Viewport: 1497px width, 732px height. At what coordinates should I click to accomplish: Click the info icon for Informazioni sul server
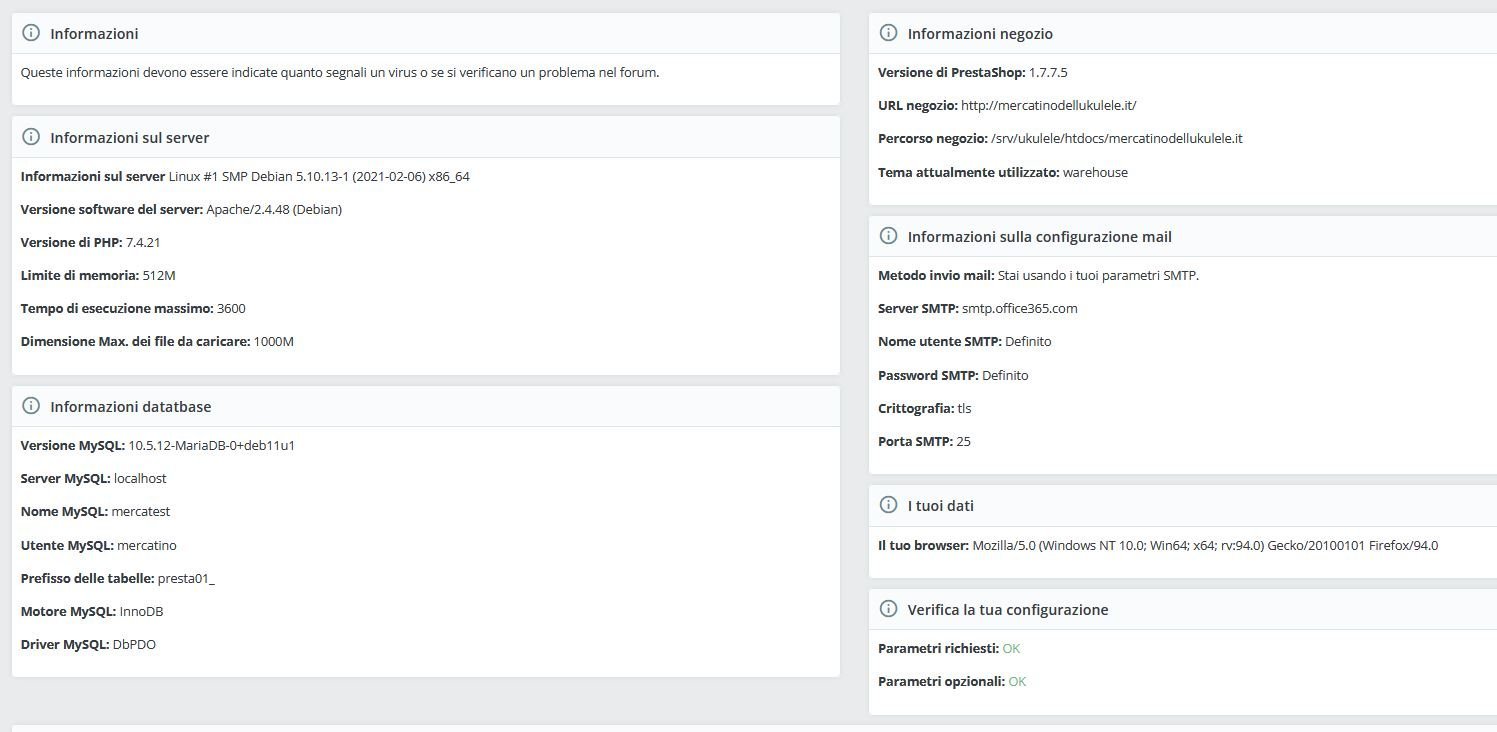31,137
